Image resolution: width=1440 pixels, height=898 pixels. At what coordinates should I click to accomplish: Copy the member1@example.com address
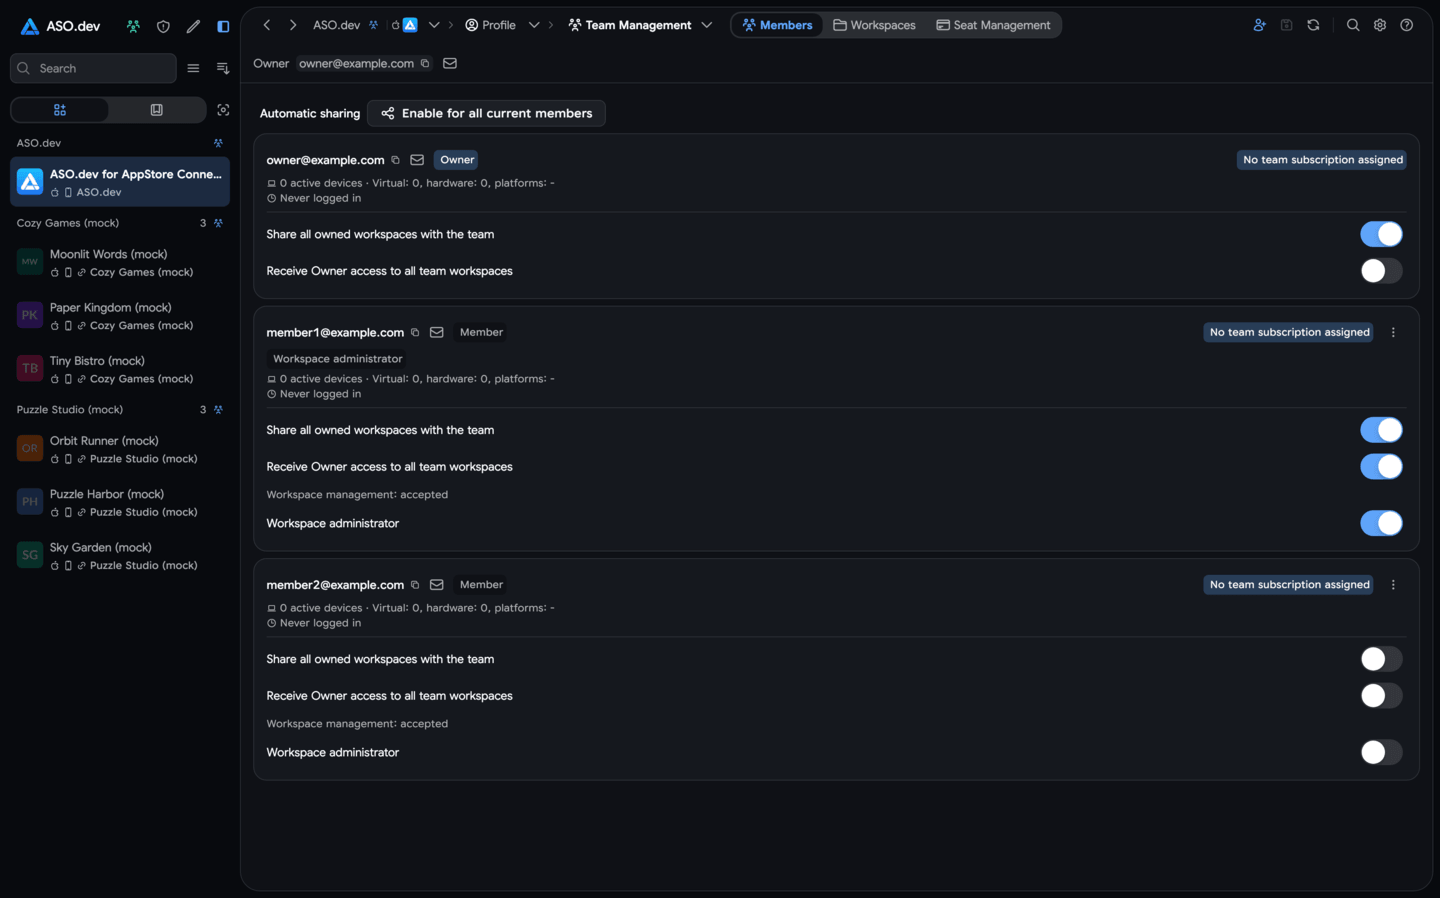[x=415, y=332]
